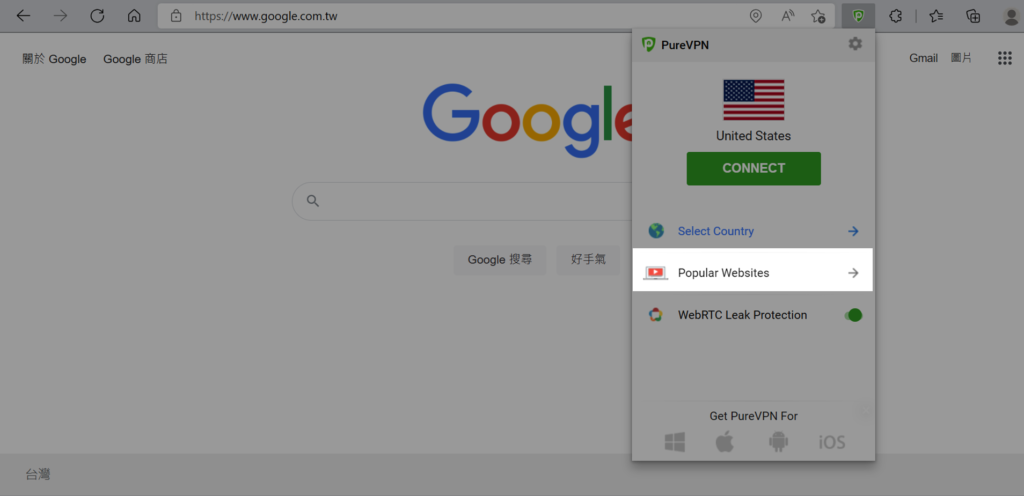Get PureVPN for iOS icon
The image size is (1024, 496).
tap(832, 442)
